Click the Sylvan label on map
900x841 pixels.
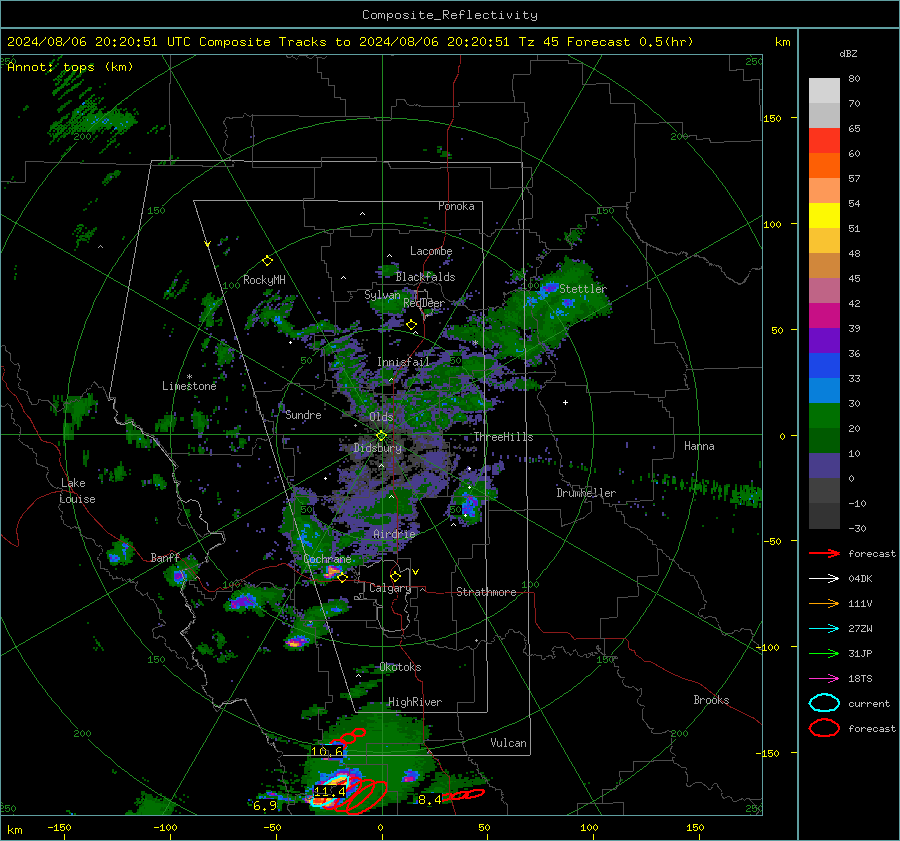382,295
